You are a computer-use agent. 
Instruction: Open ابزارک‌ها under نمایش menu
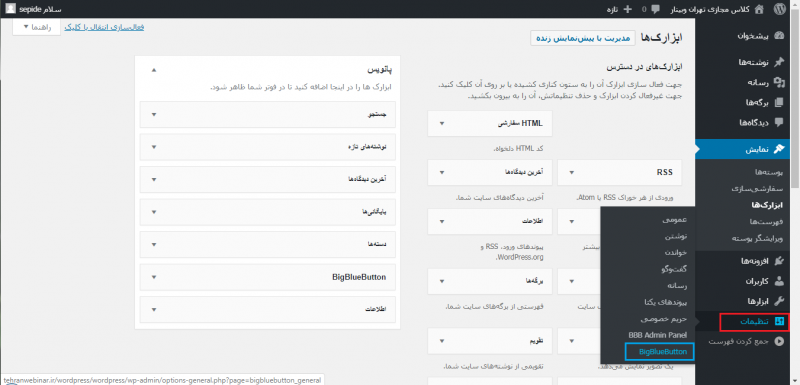(x=767, y=205)
